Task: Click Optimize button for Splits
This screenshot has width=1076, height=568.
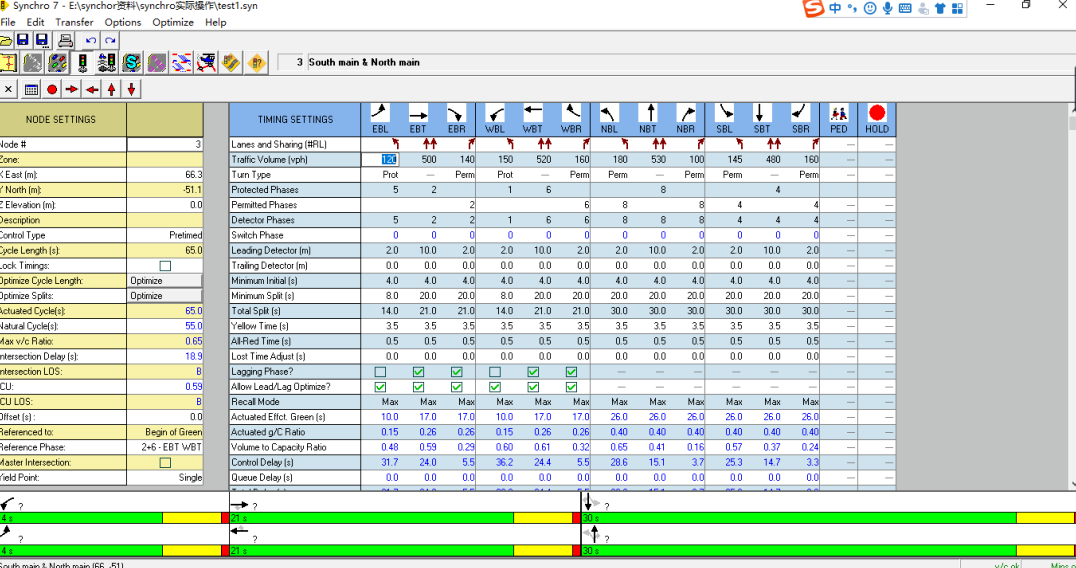Action: 165,296
